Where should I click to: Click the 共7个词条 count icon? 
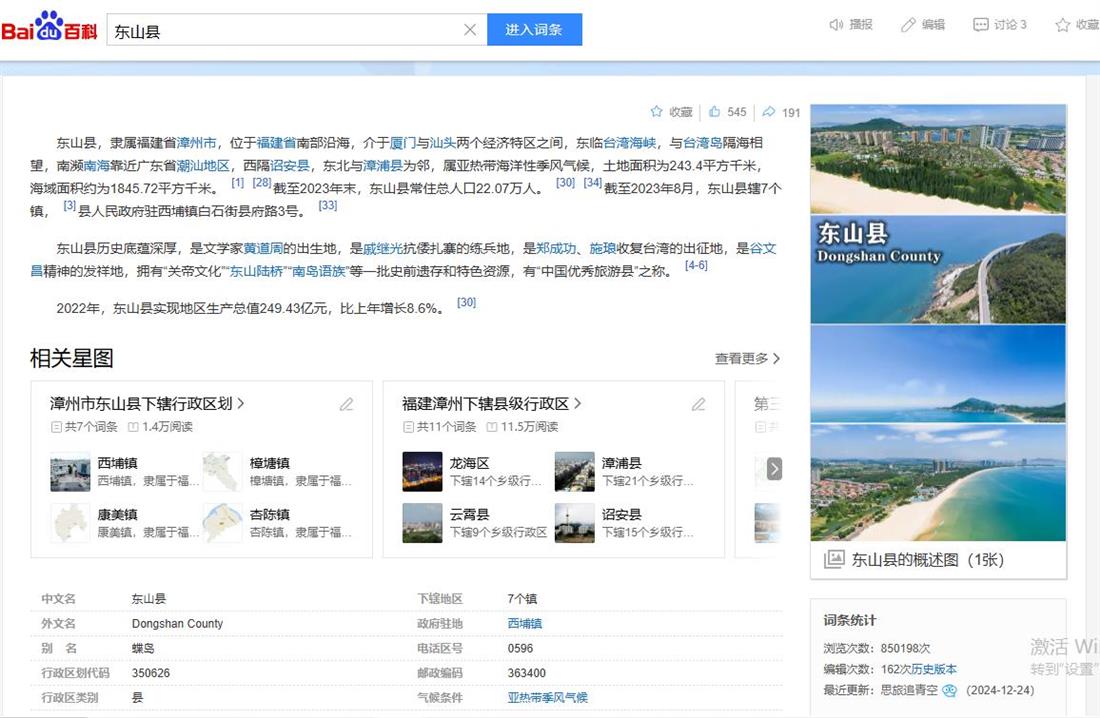(x=56, y=427)
